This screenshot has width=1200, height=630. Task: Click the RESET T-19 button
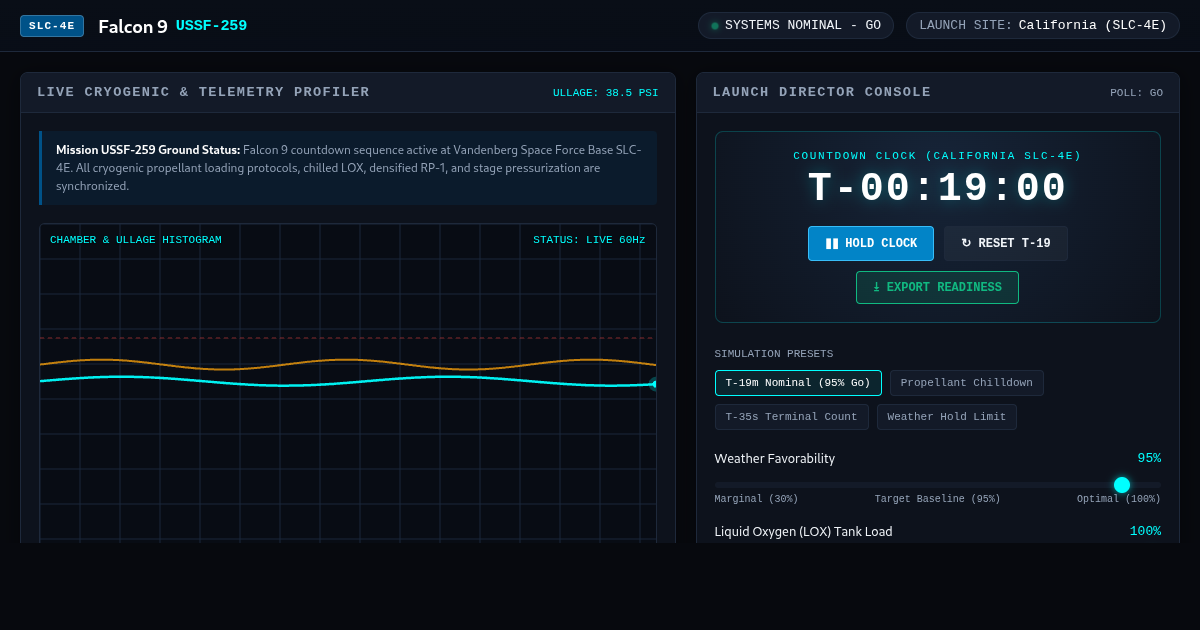coord(1006,243)
